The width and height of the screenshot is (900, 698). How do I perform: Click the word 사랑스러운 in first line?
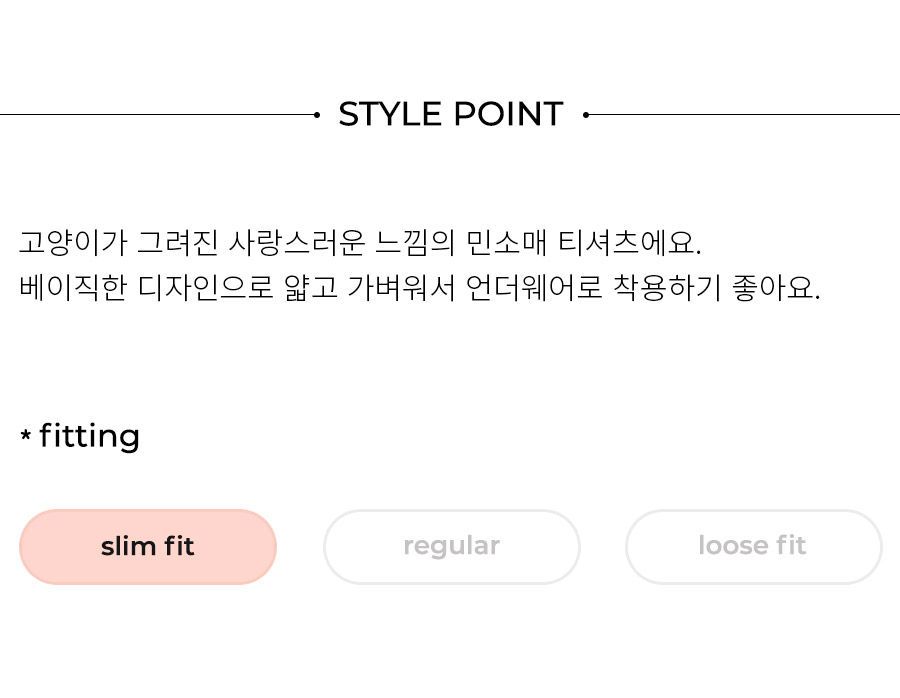click(x=296, y=242)
